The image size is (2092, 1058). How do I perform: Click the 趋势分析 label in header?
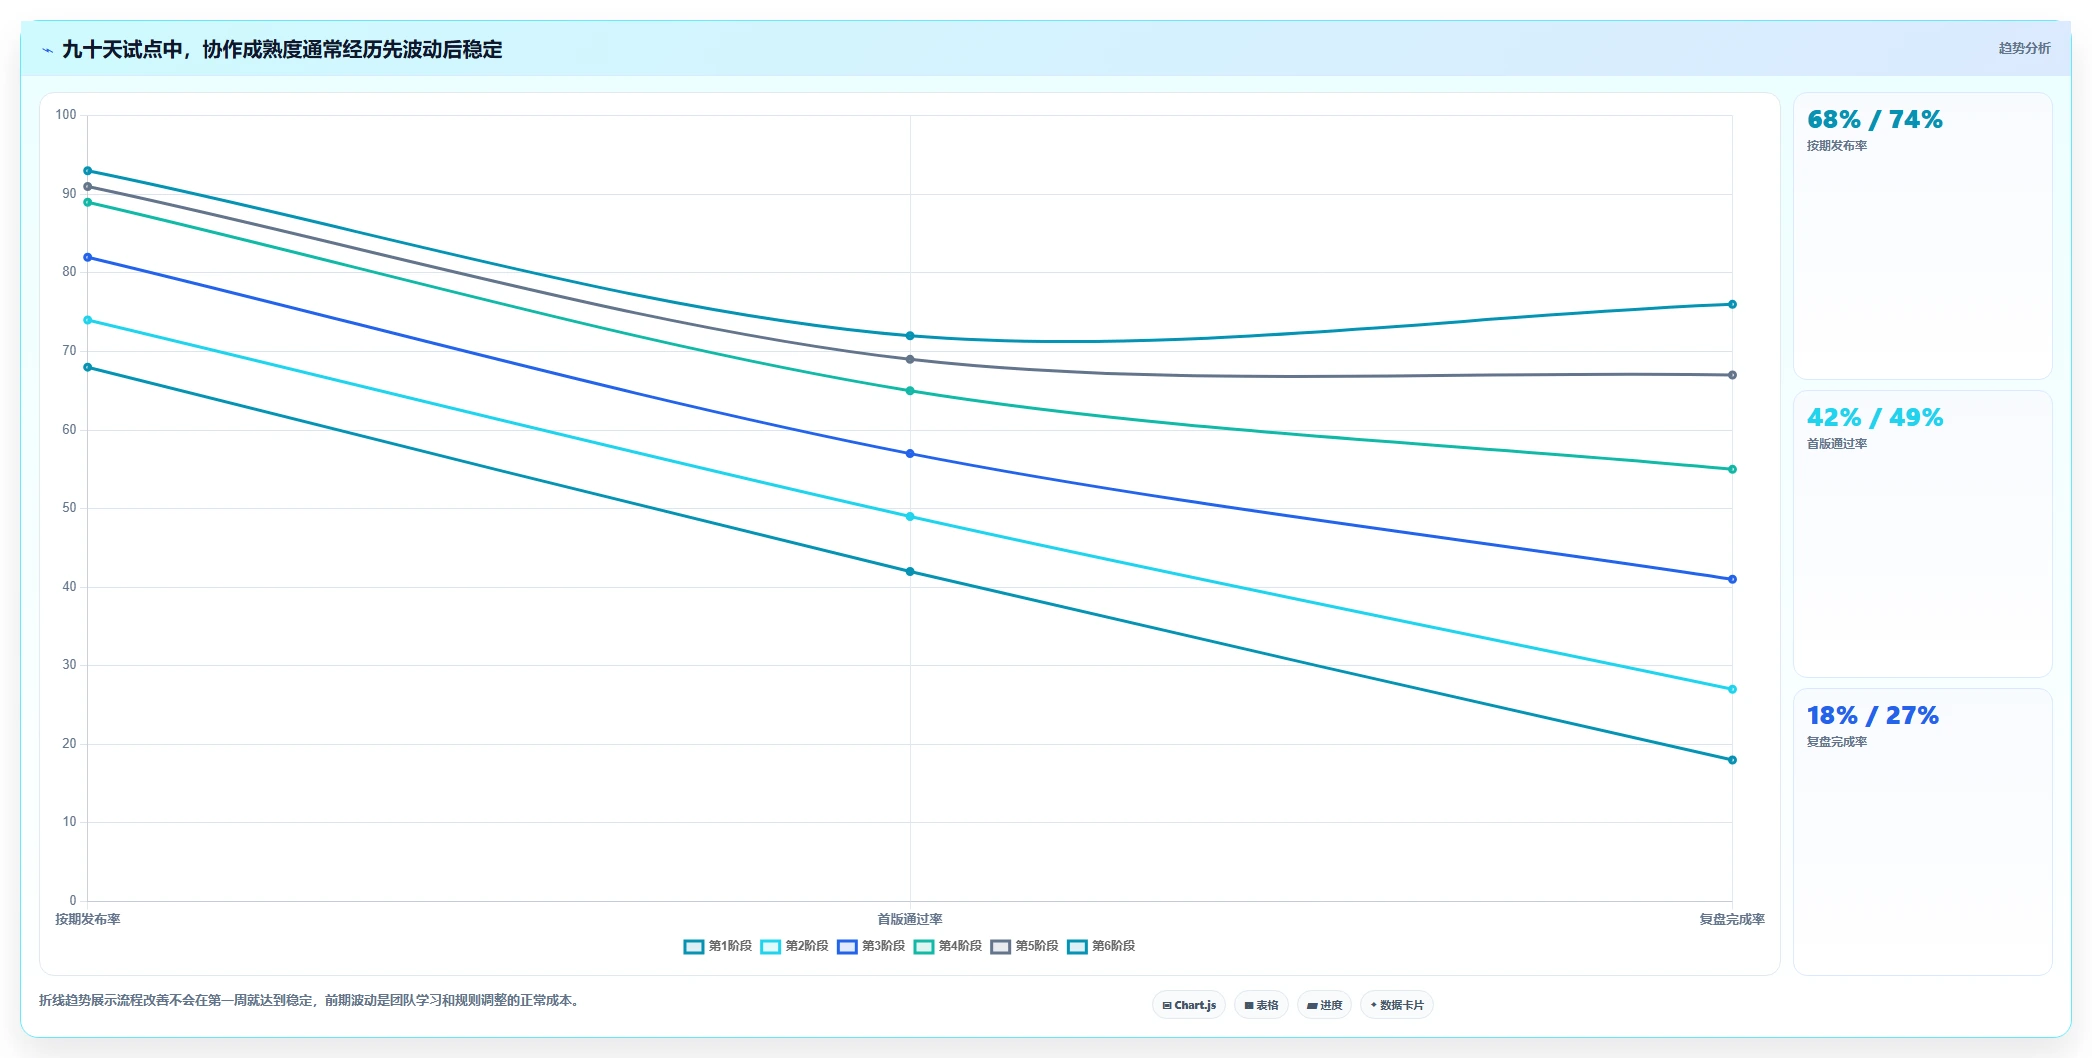click(2024, 48)
